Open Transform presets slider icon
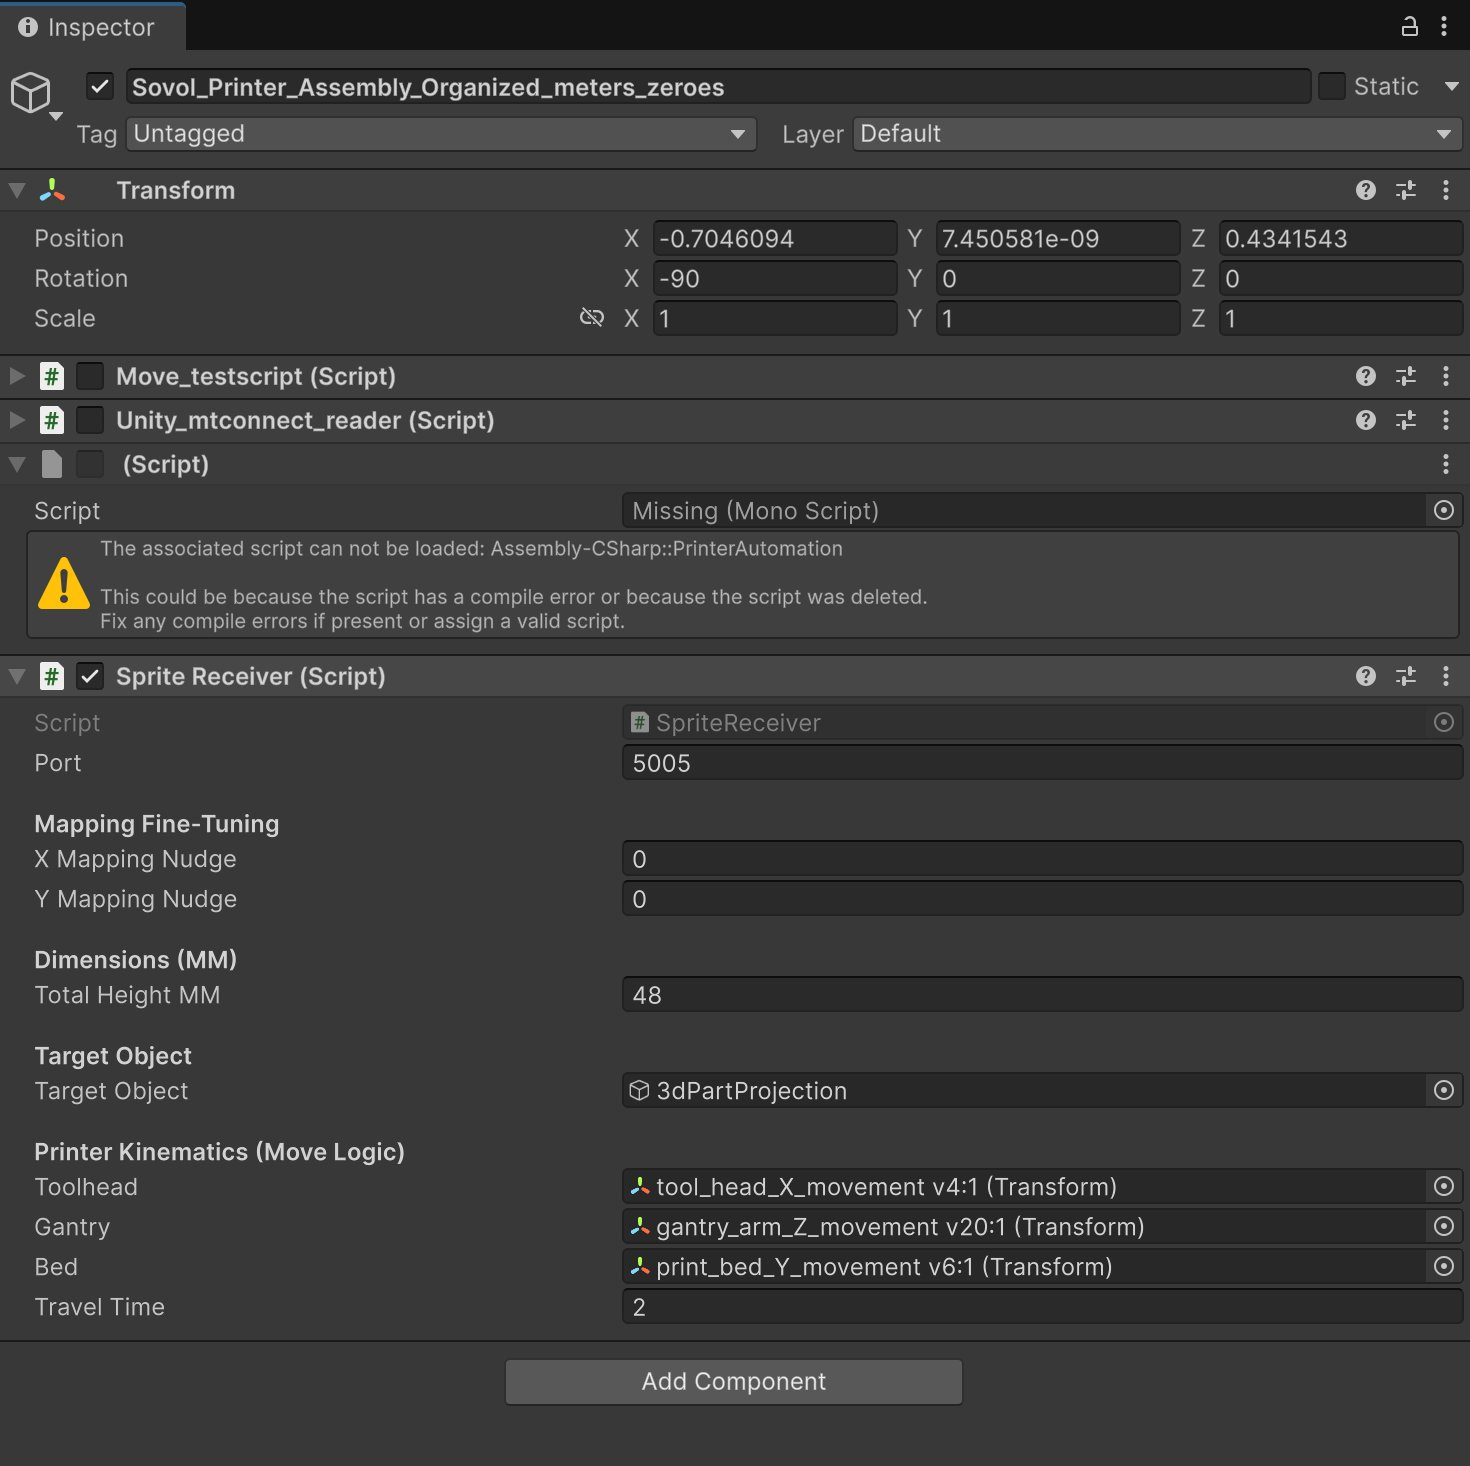The width and height of the screenshot is (1470, 1466). pyautogui.click(x=1406, y=190)
